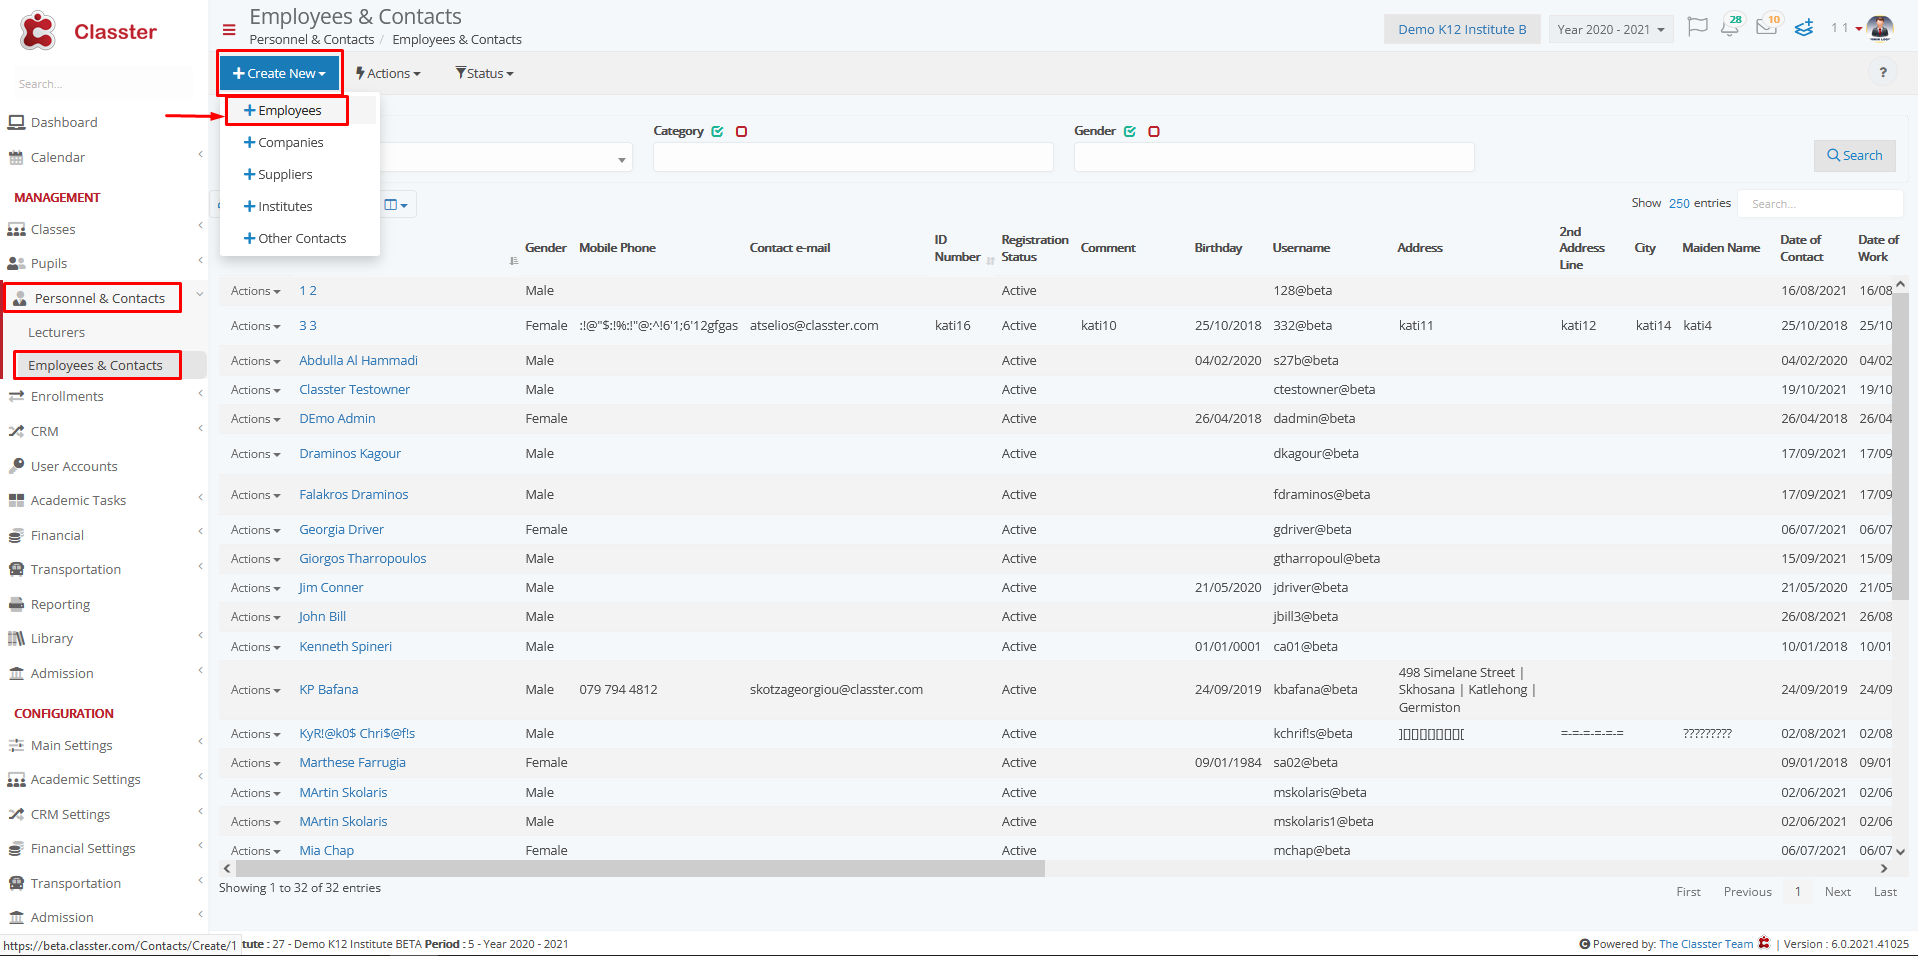Click the Category filter input field
Viewport: 1918px width, 956px height.
click(853, 157)
